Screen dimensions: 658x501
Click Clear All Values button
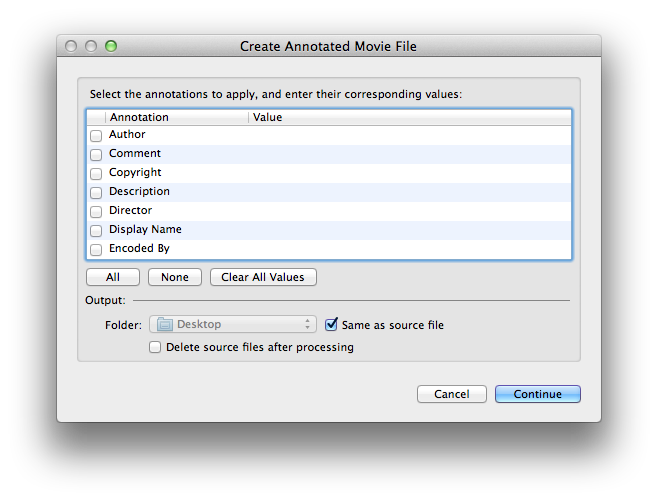[x=263, y=277]
